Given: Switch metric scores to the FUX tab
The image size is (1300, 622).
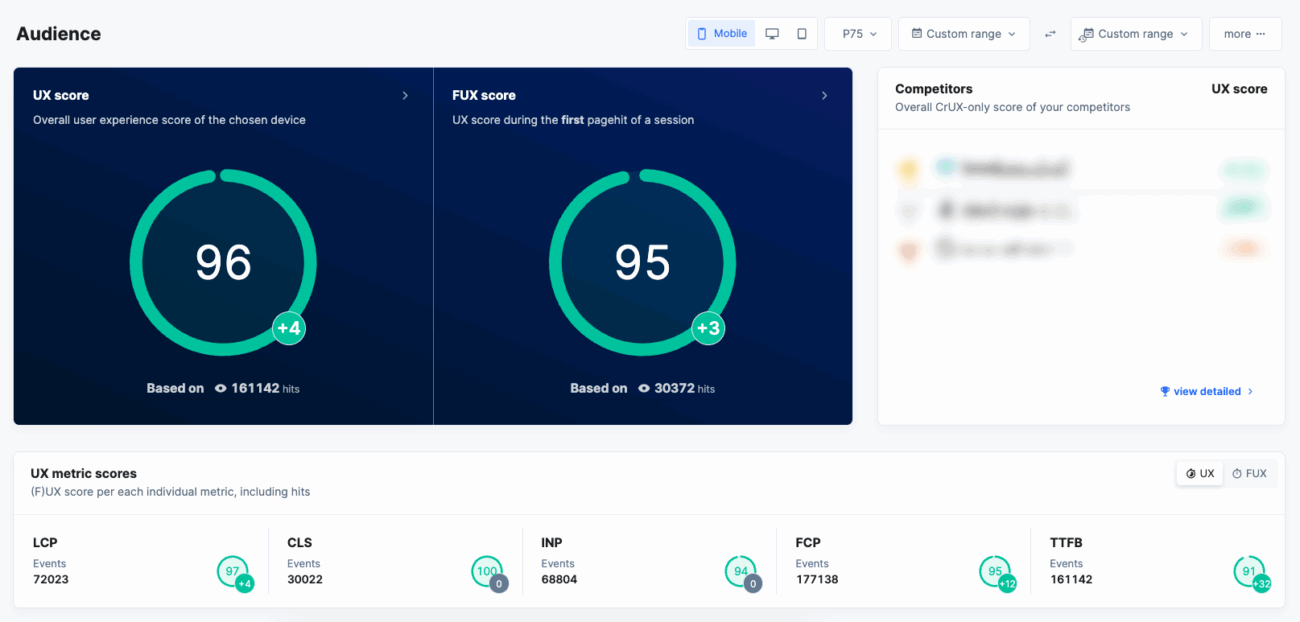Looking at the screenshot, I should (x=1249, y=474).
